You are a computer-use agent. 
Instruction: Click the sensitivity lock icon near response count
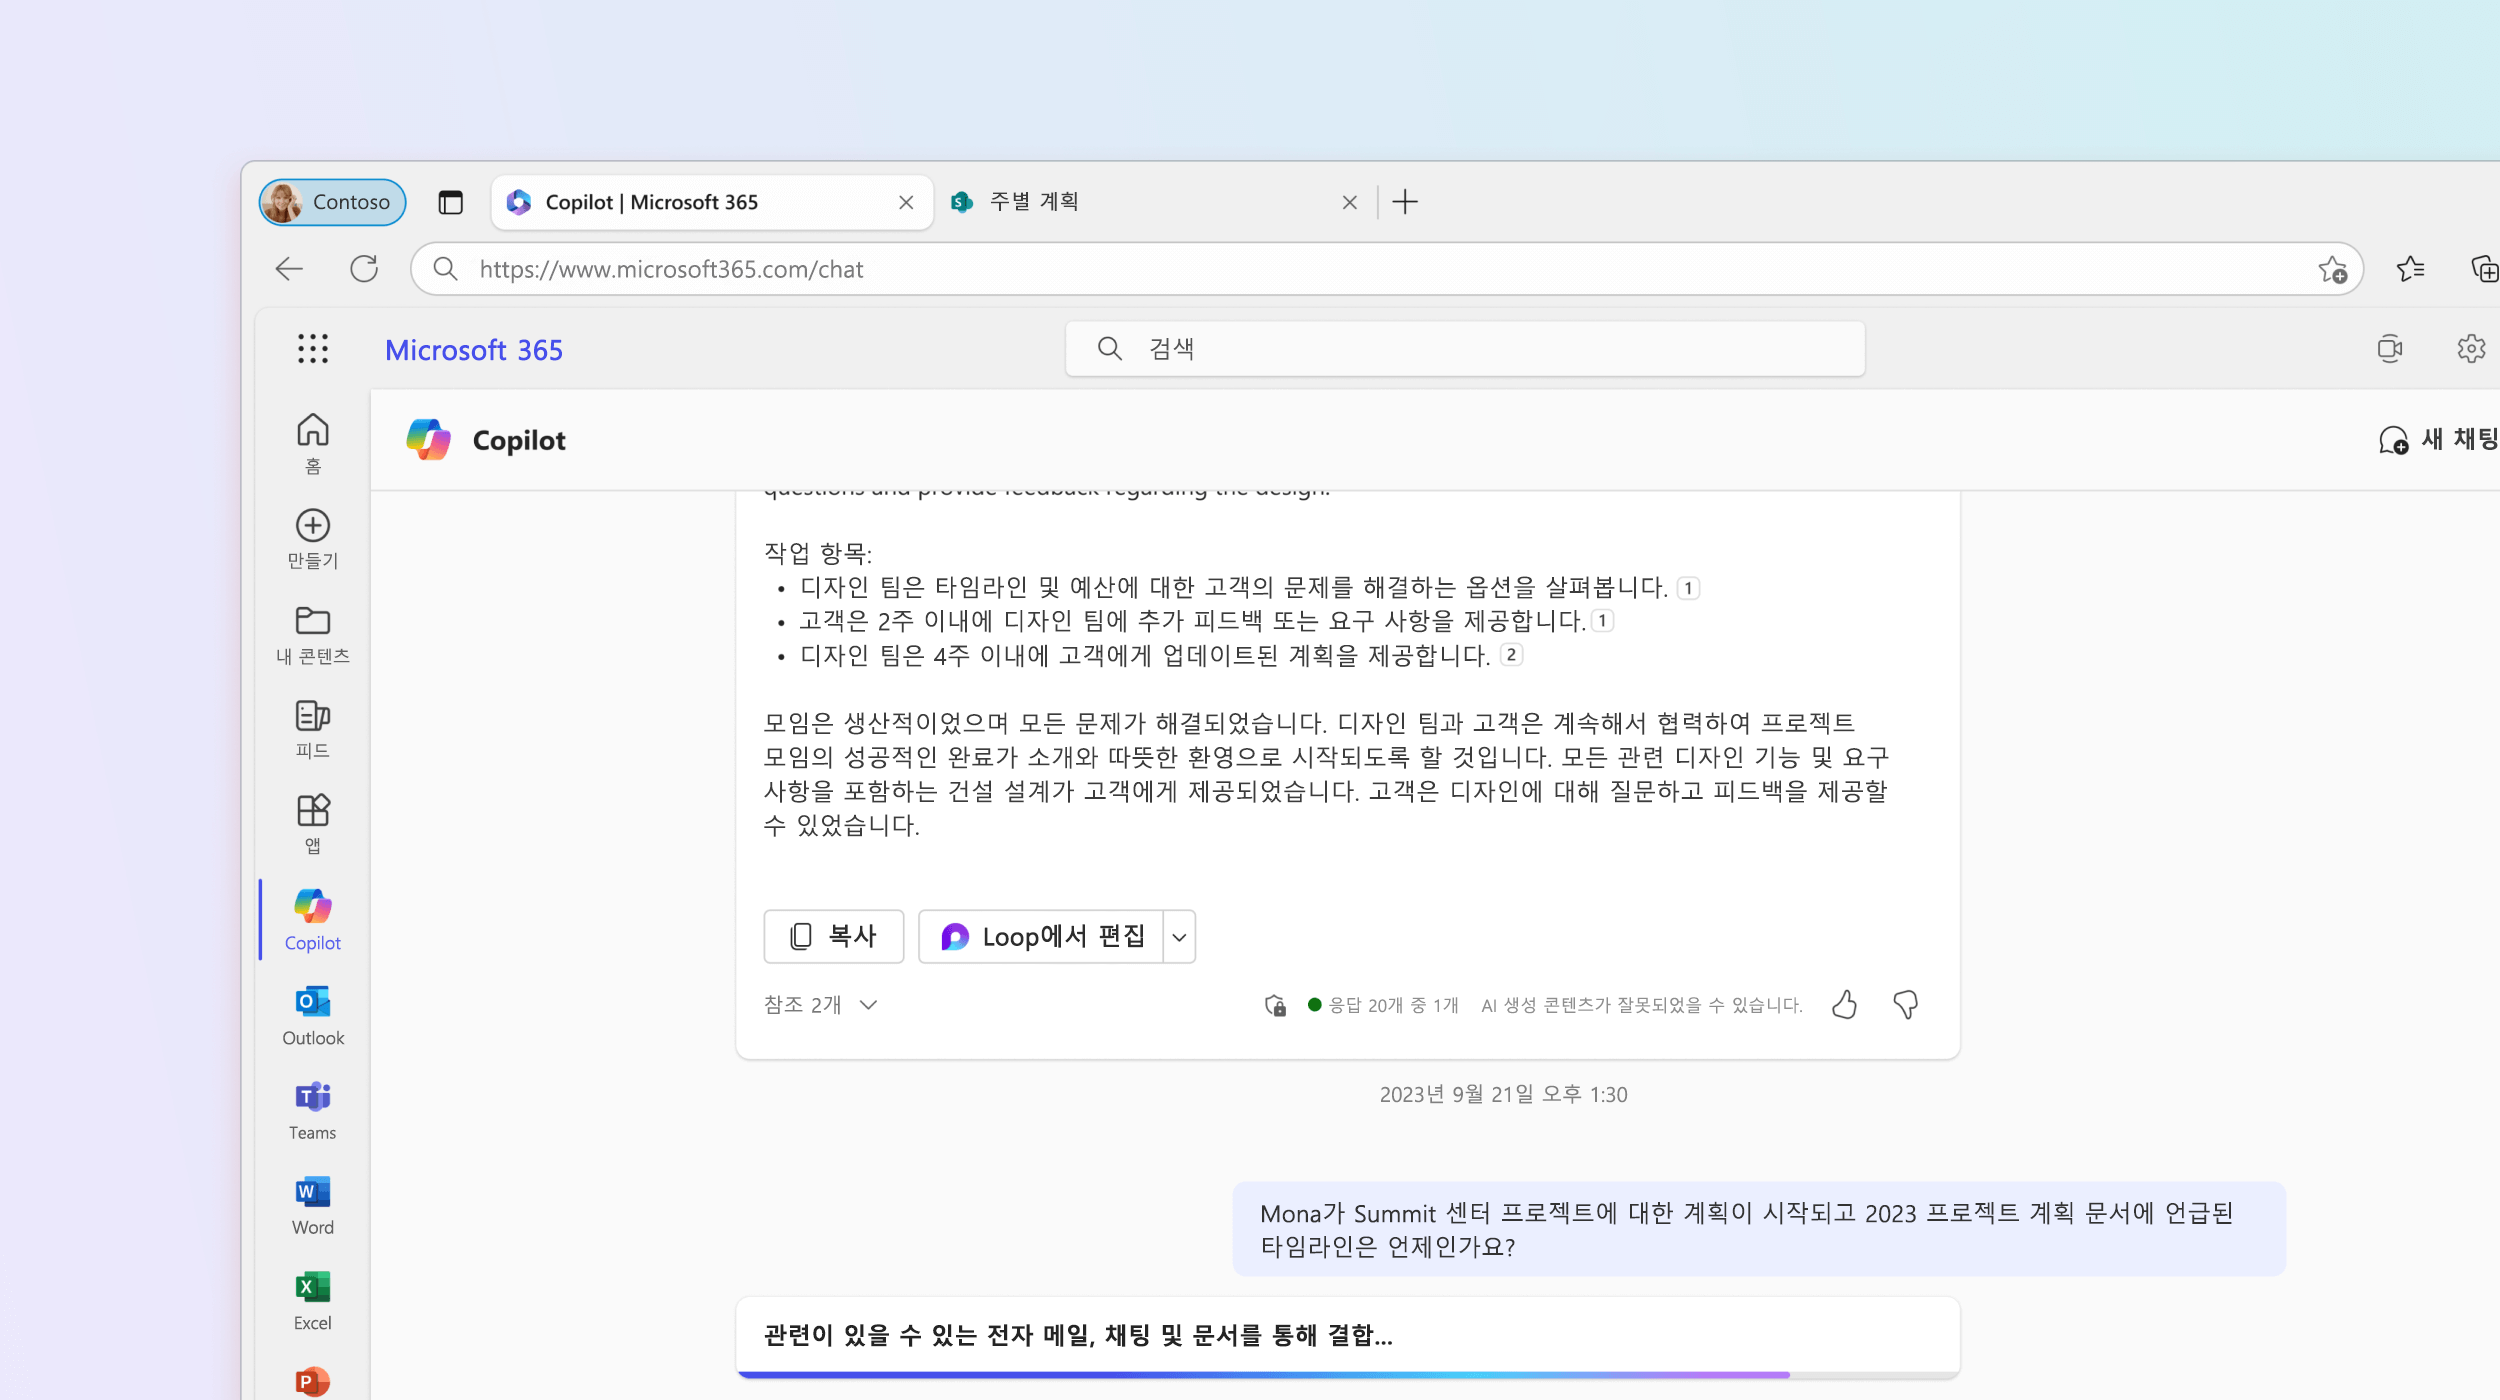point(1275,1005)
